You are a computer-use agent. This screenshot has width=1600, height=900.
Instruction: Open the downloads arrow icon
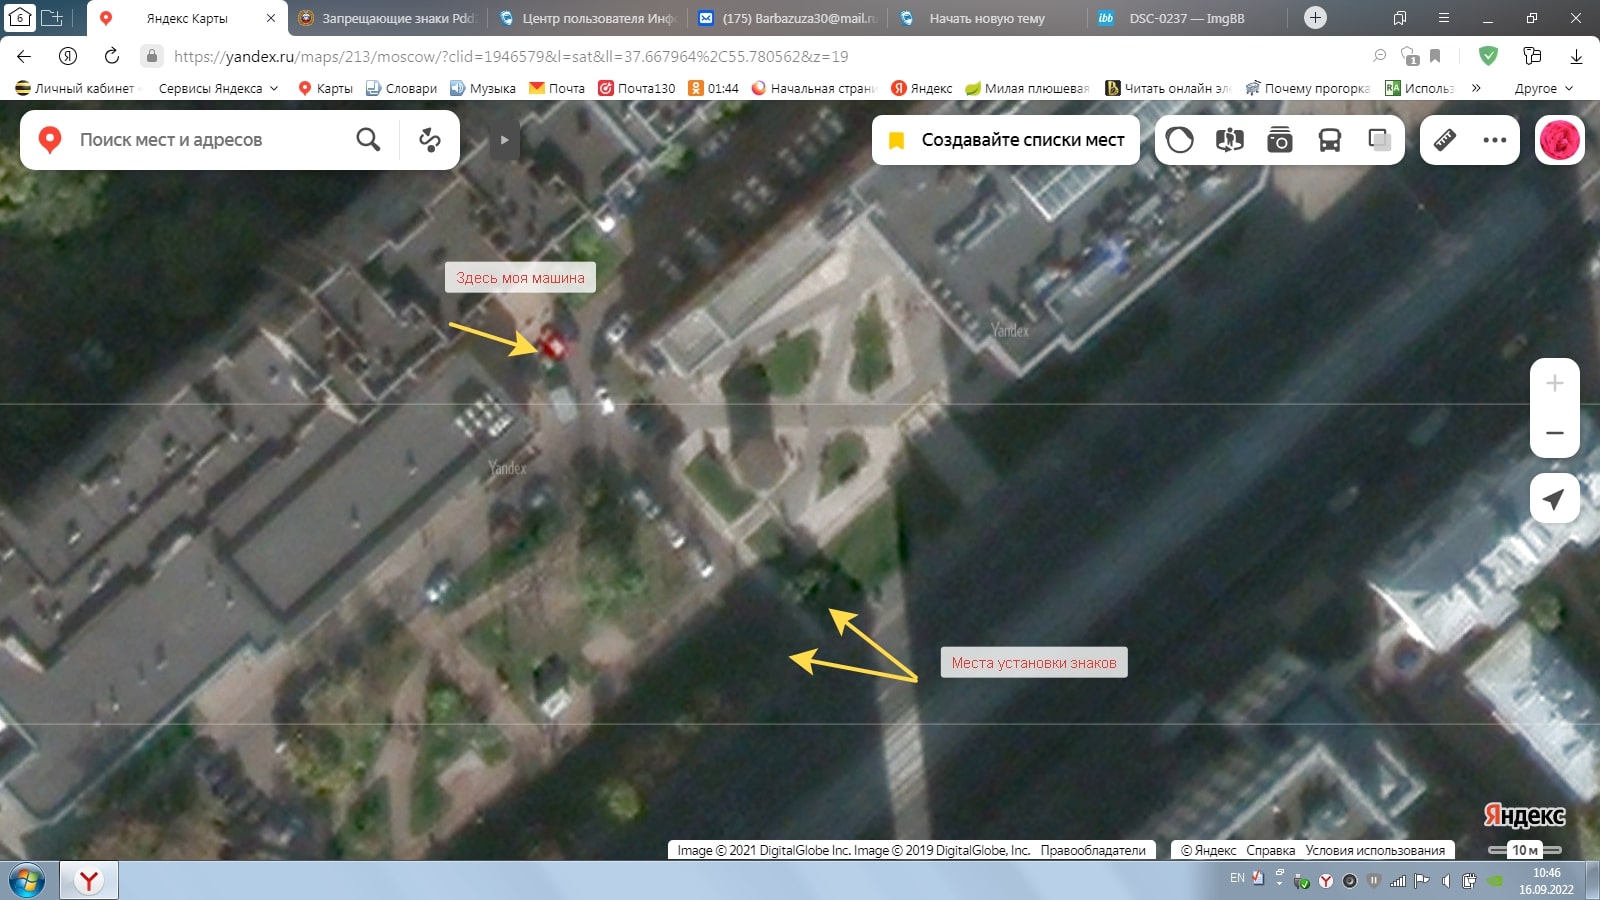tap(1576, 57)
